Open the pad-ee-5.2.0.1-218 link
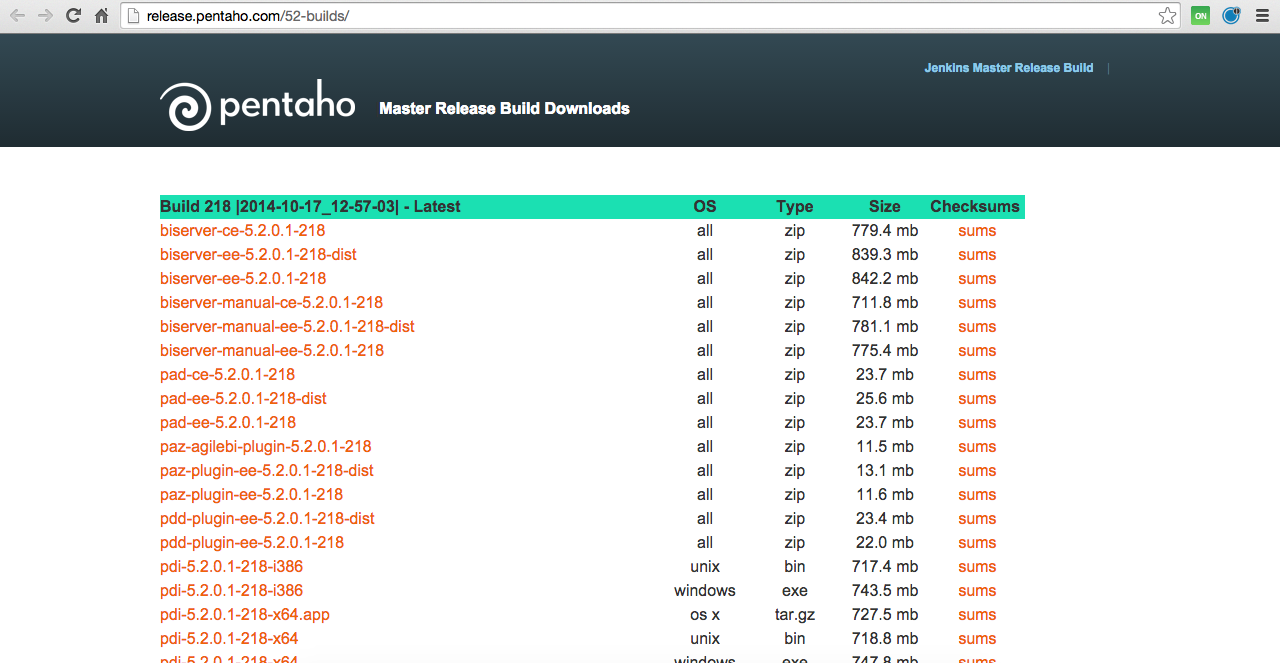This screenshot has height=663, width=1280. pyautogui.click(x=228, y=423)
